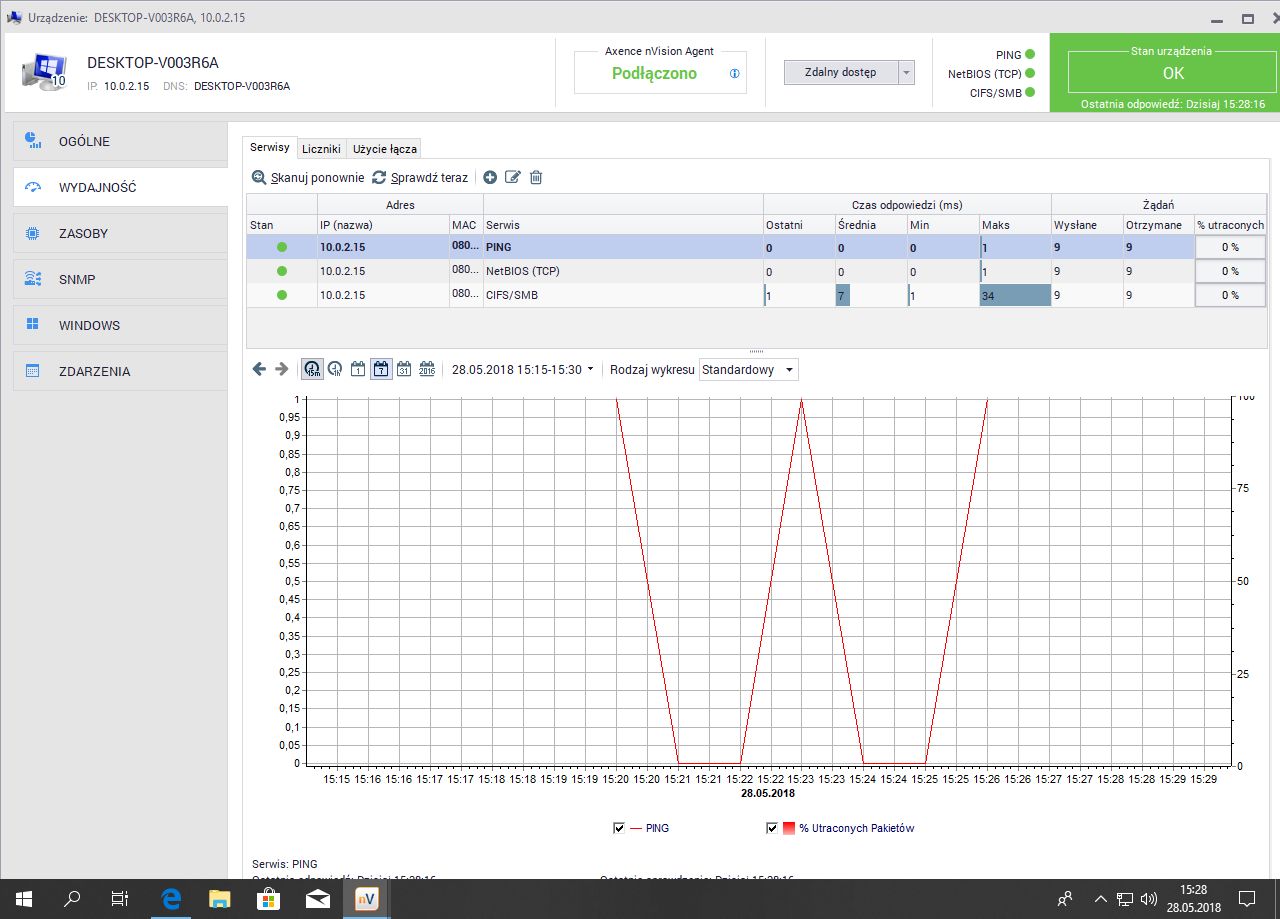Select the 15-minute time range icon
This screenshot has width=1280, height=919.
(312, 369)
